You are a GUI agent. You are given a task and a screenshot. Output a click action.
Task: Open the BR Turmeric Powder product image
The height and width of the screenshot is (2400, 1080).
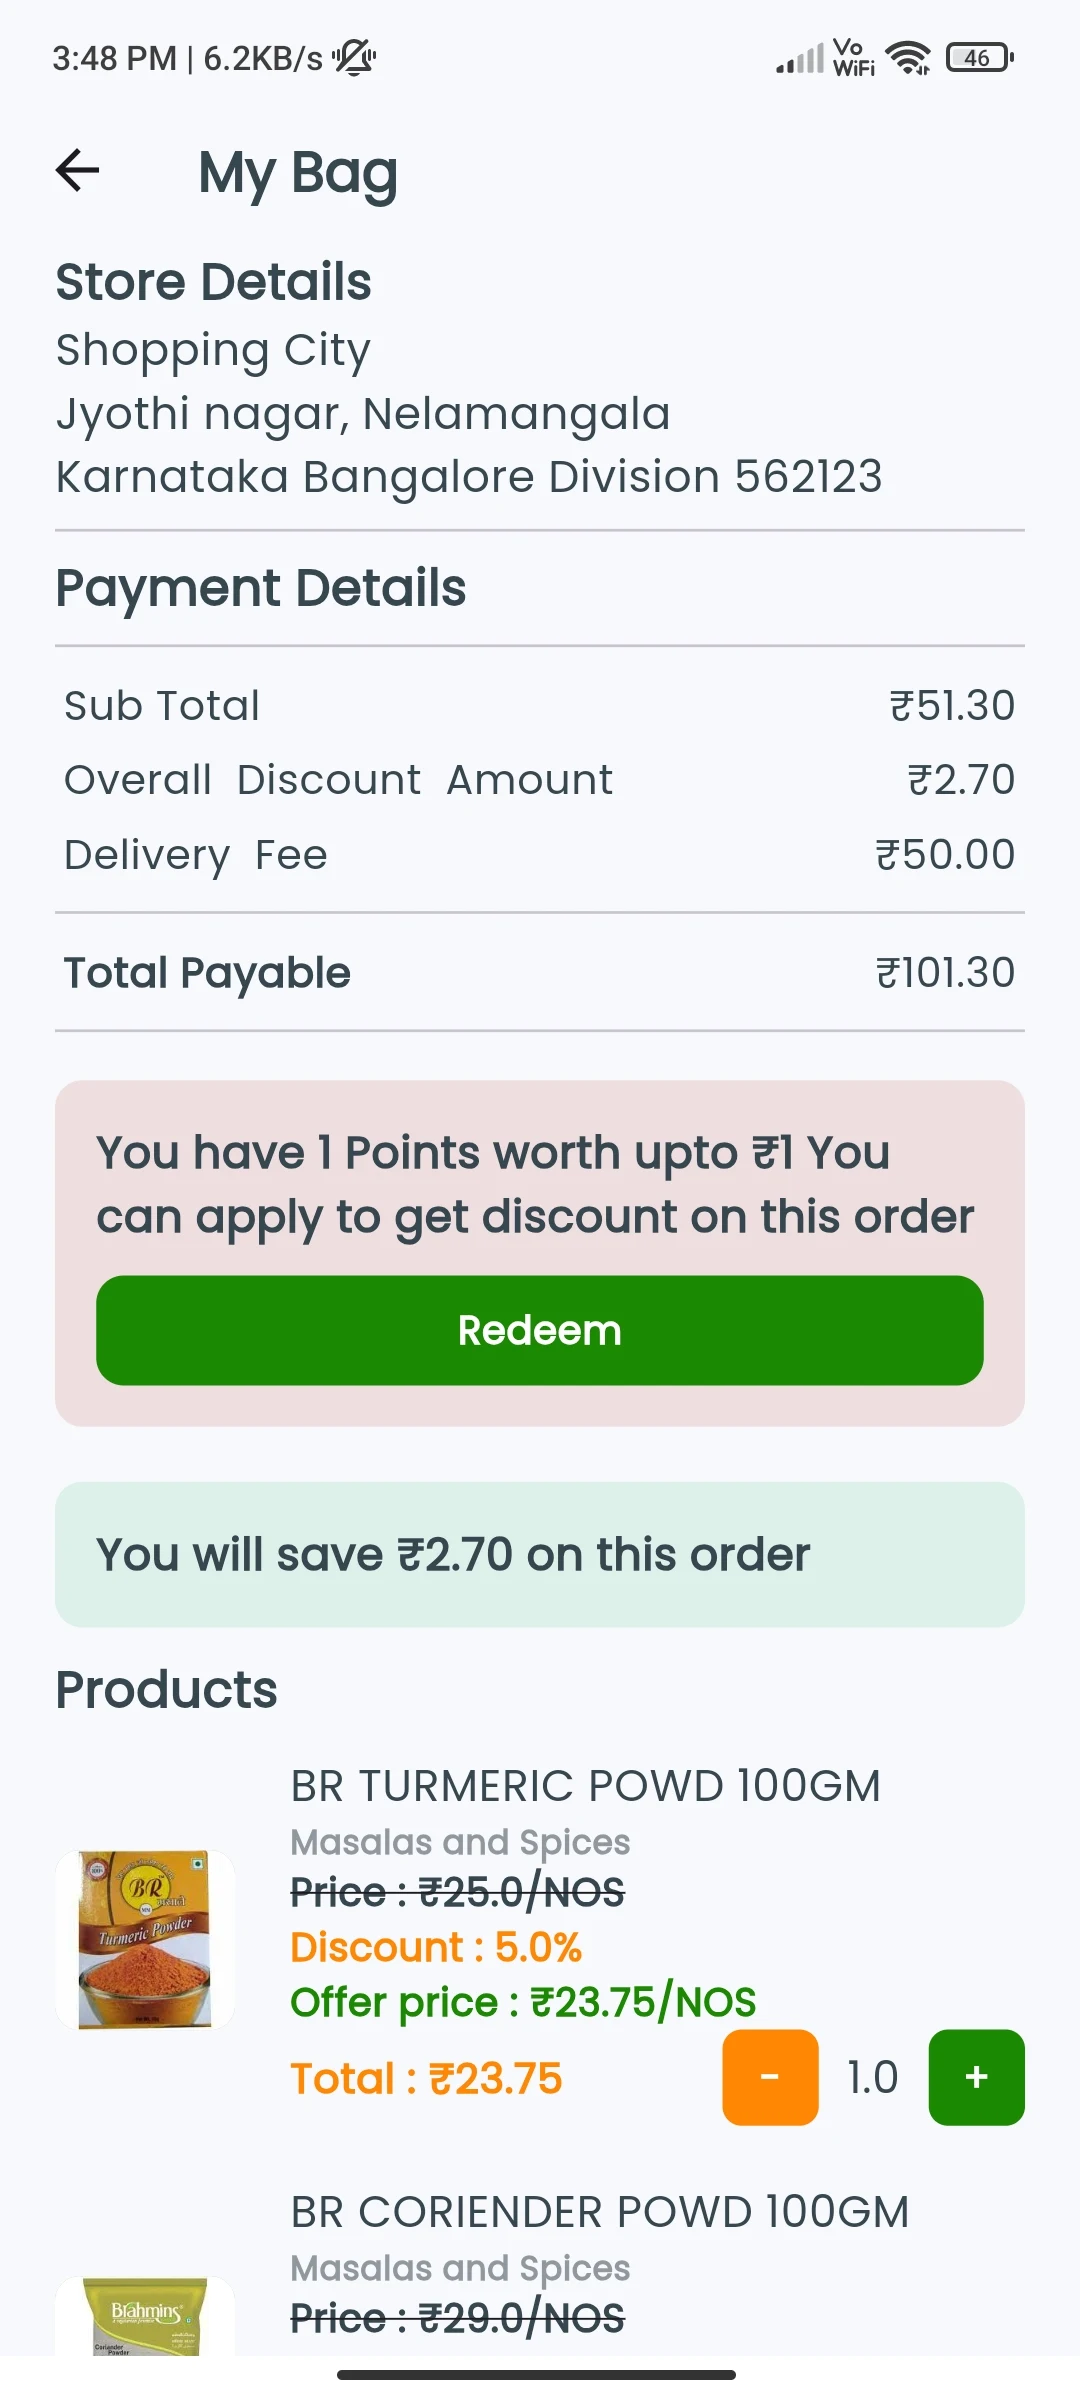(145, 1939)
